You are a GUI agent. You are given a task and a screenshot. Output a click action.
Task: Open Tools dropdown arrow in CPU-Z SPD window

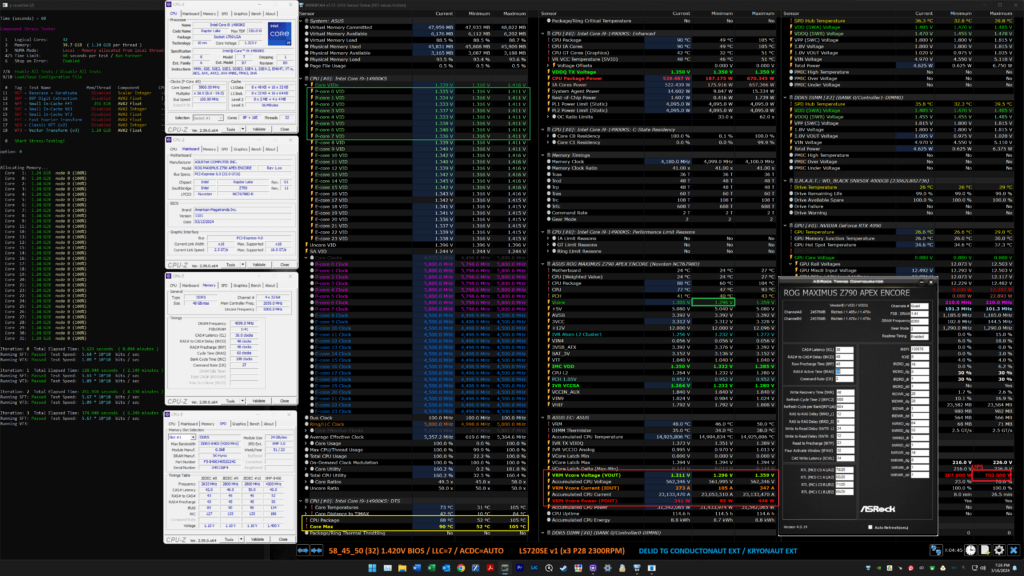coord(241,539)
